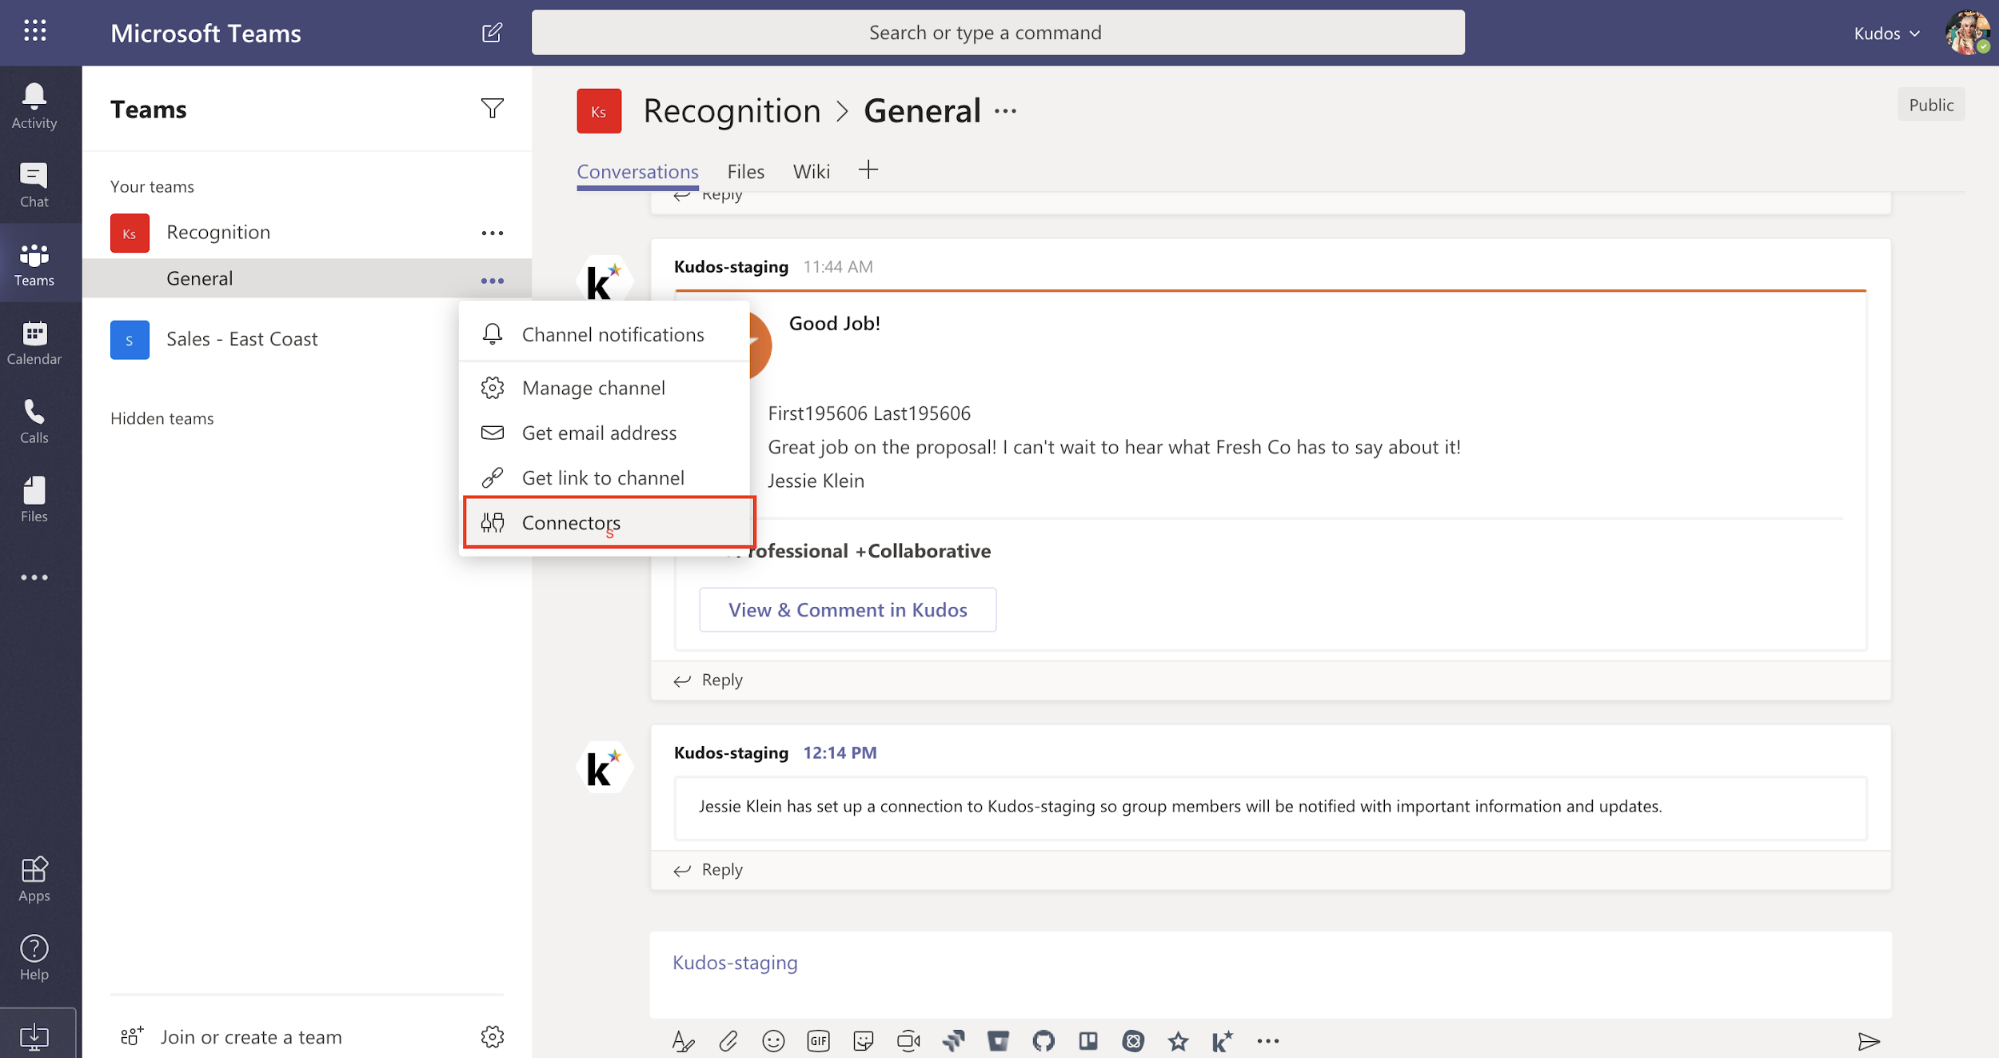This screenshot has width=1999, height=1058.
Task: Open the Chat section
Action: (34, 185)
